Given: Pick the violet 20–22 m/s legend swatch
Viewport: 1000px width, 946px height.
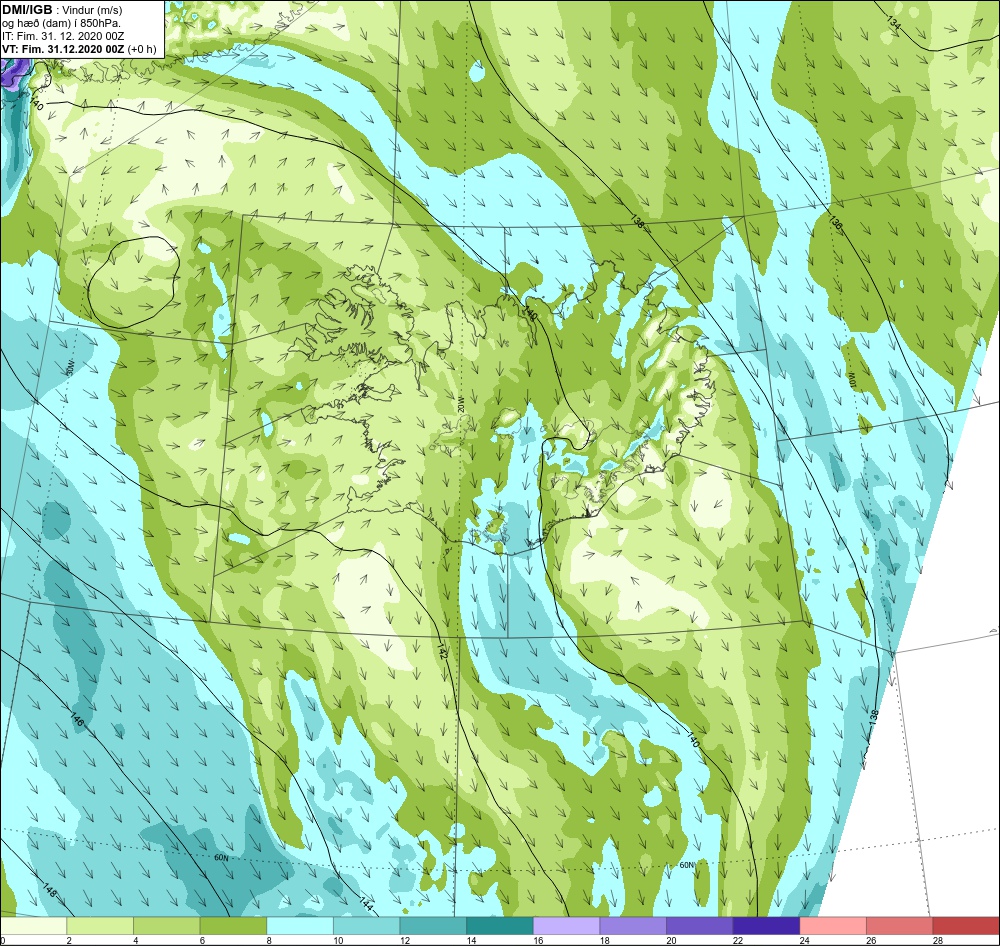Looking at the screenshot, I should pos(700,925).
